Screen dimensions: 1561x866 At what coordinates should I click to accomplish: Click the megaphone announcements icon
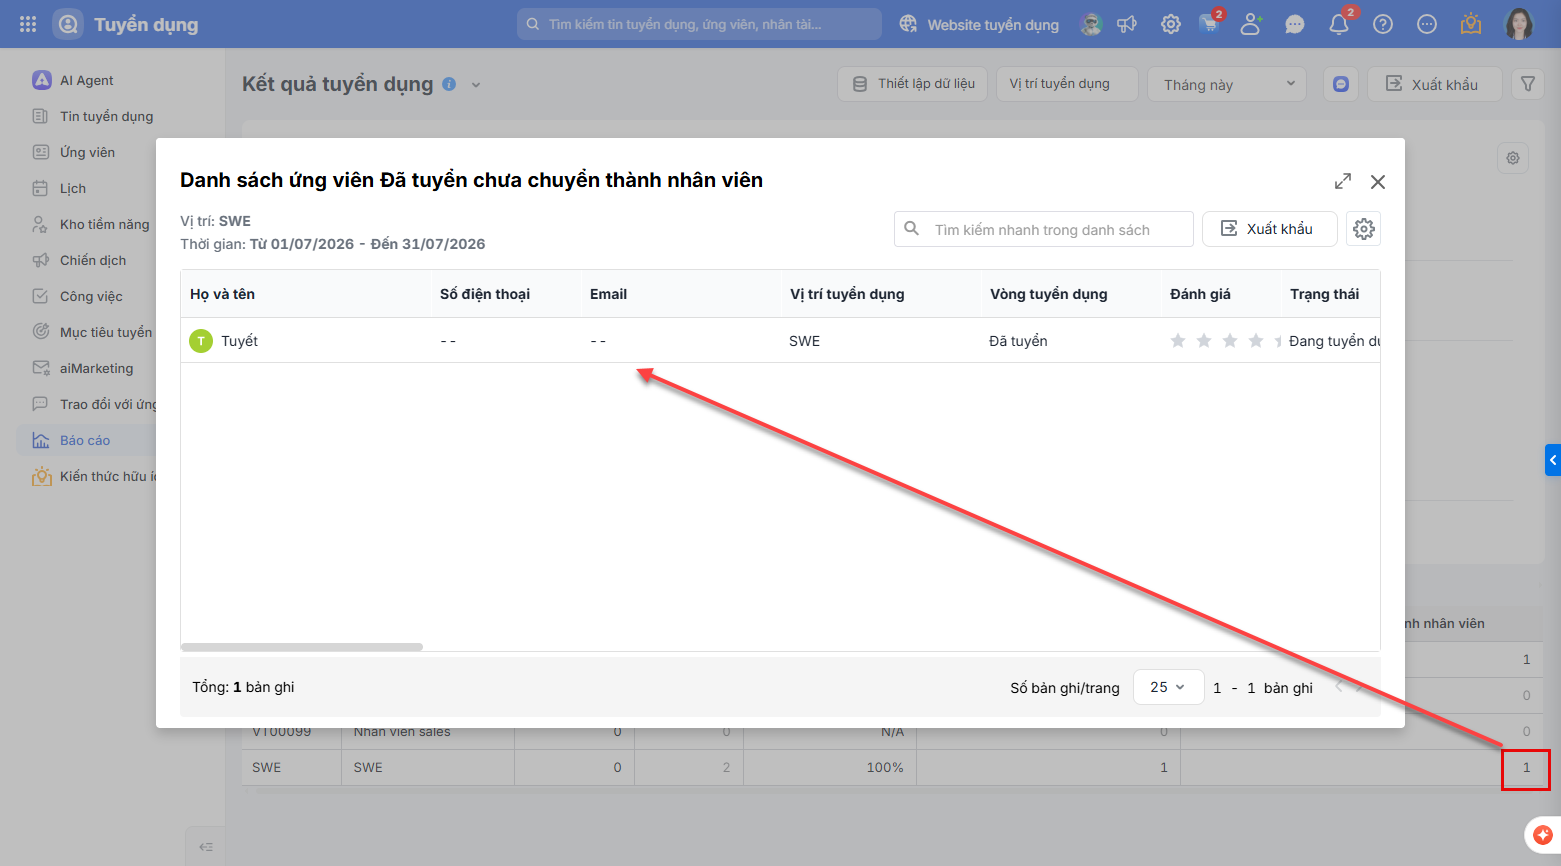click(1127, 24)
